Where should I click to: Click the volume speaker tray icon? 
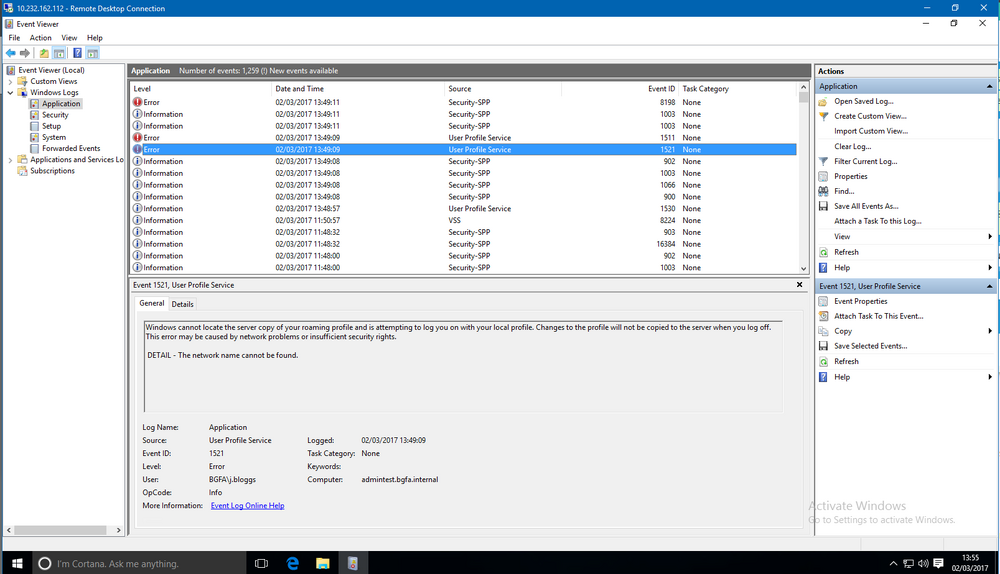click(923, 563)
